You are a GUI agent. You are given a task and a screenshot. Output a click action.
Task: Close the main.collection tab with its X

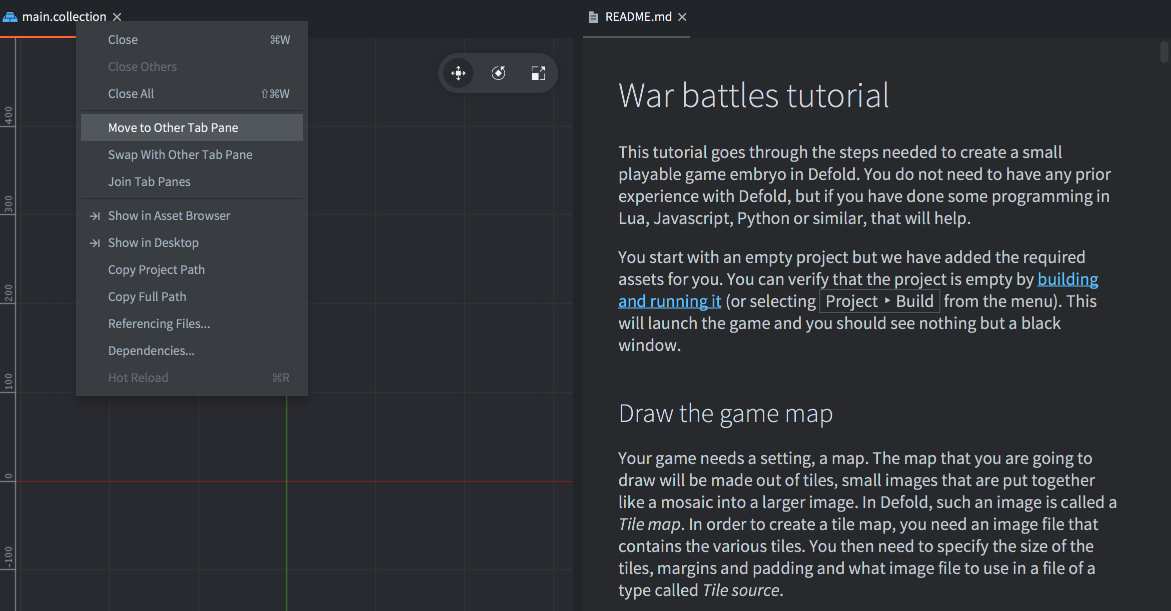[117, 17]
